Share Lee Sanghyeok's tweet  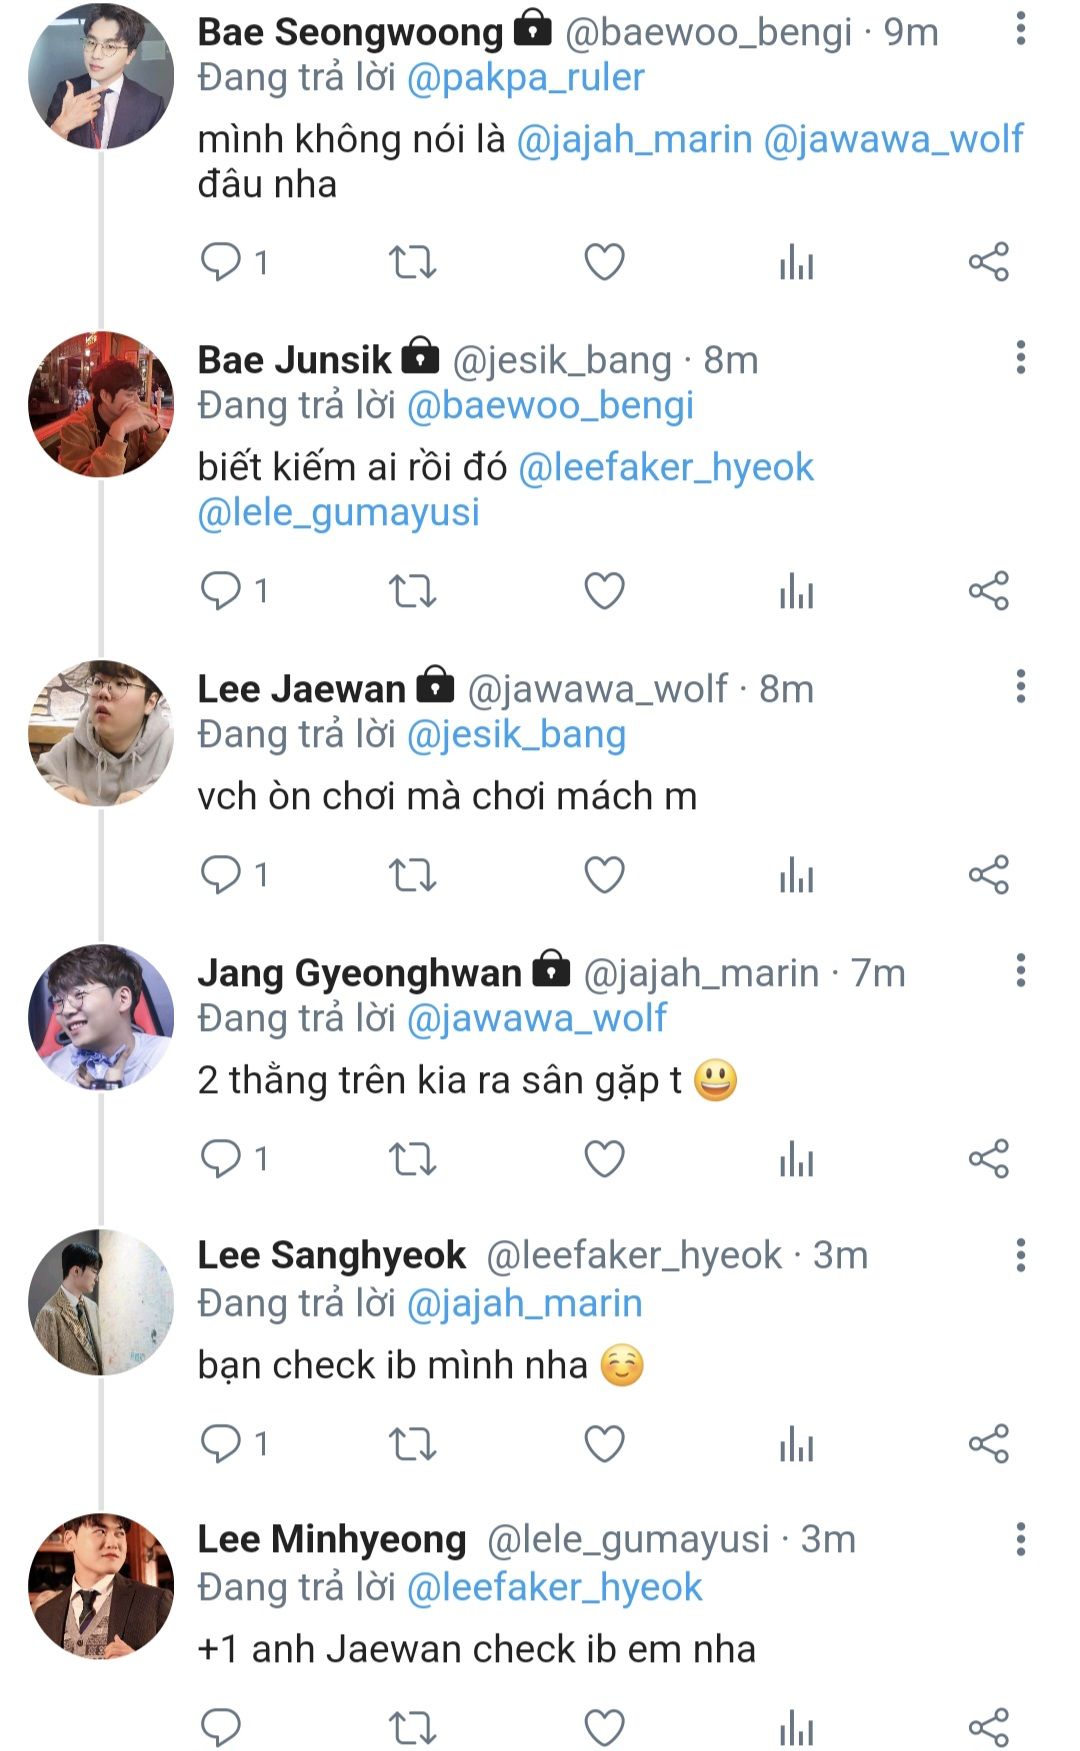[988, 1443]
